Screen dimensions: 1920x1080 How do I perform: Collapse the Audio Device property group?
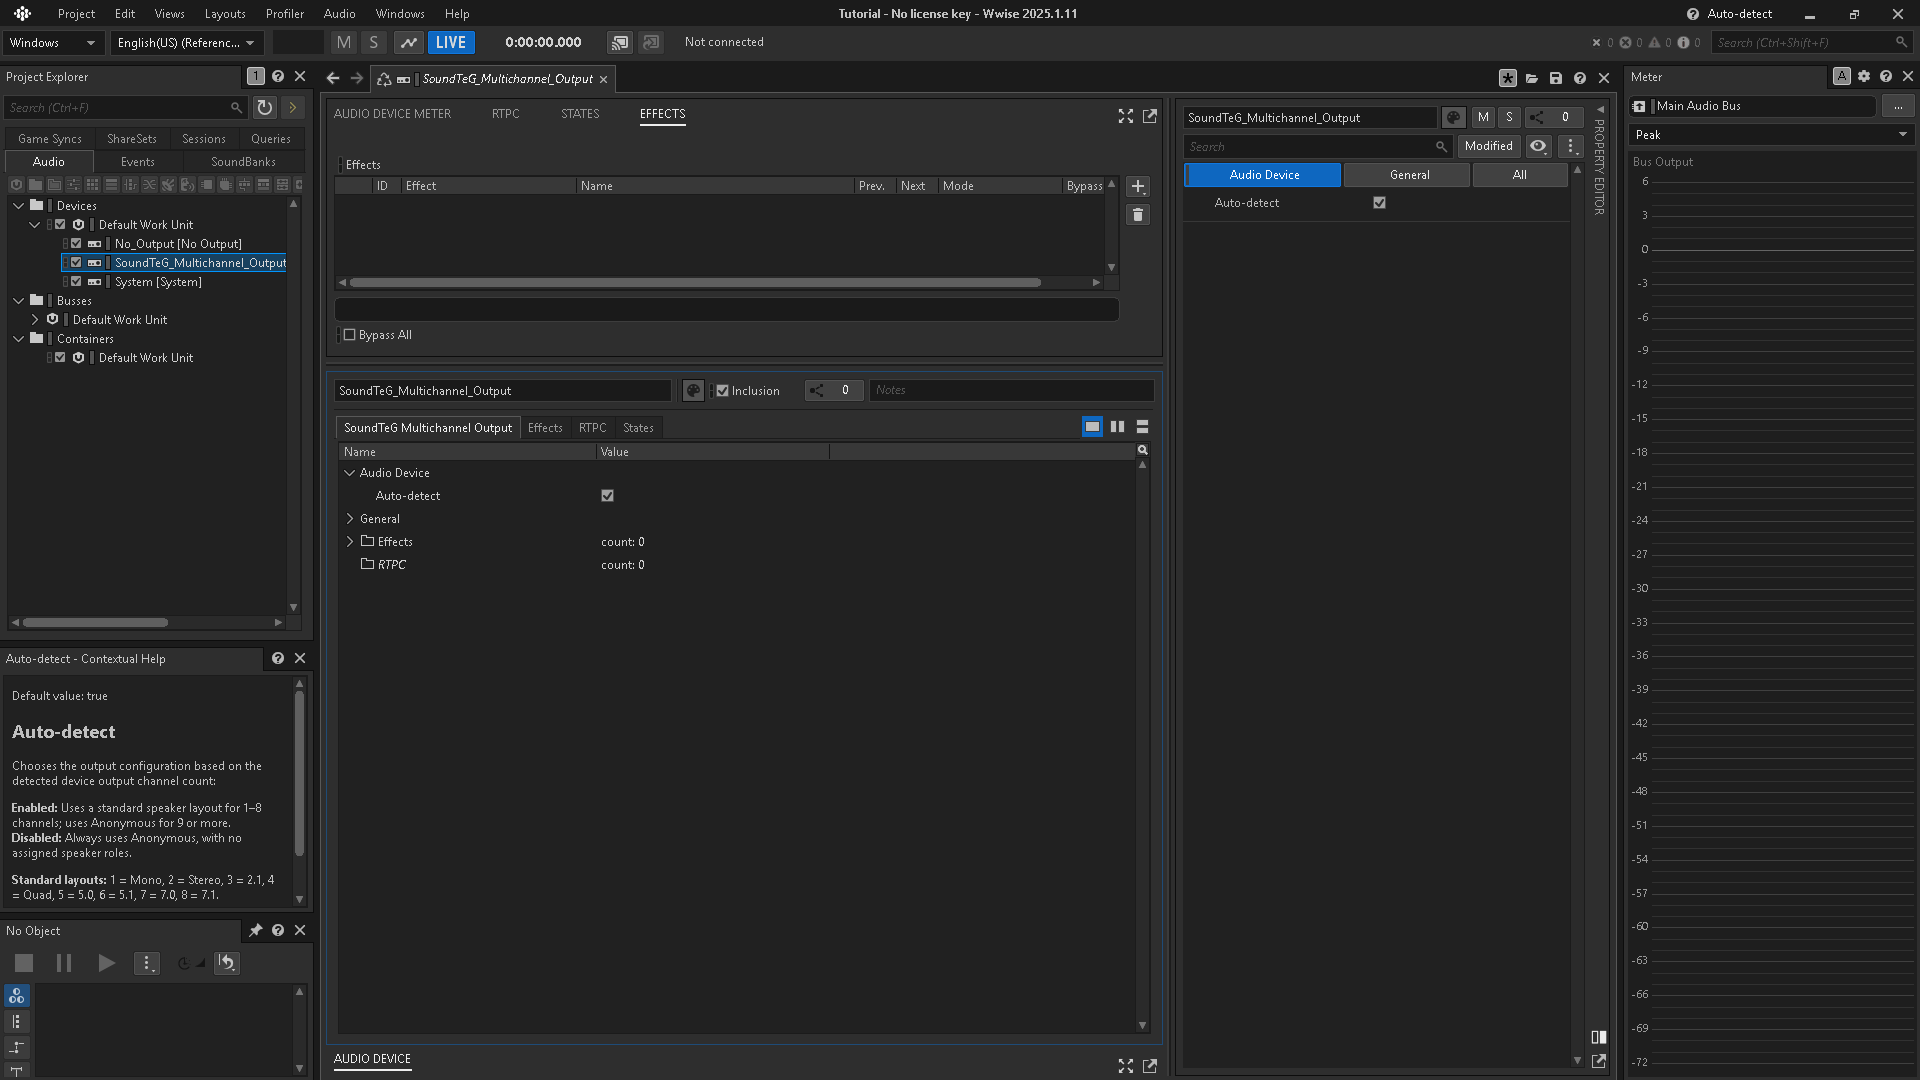point(350,473)
